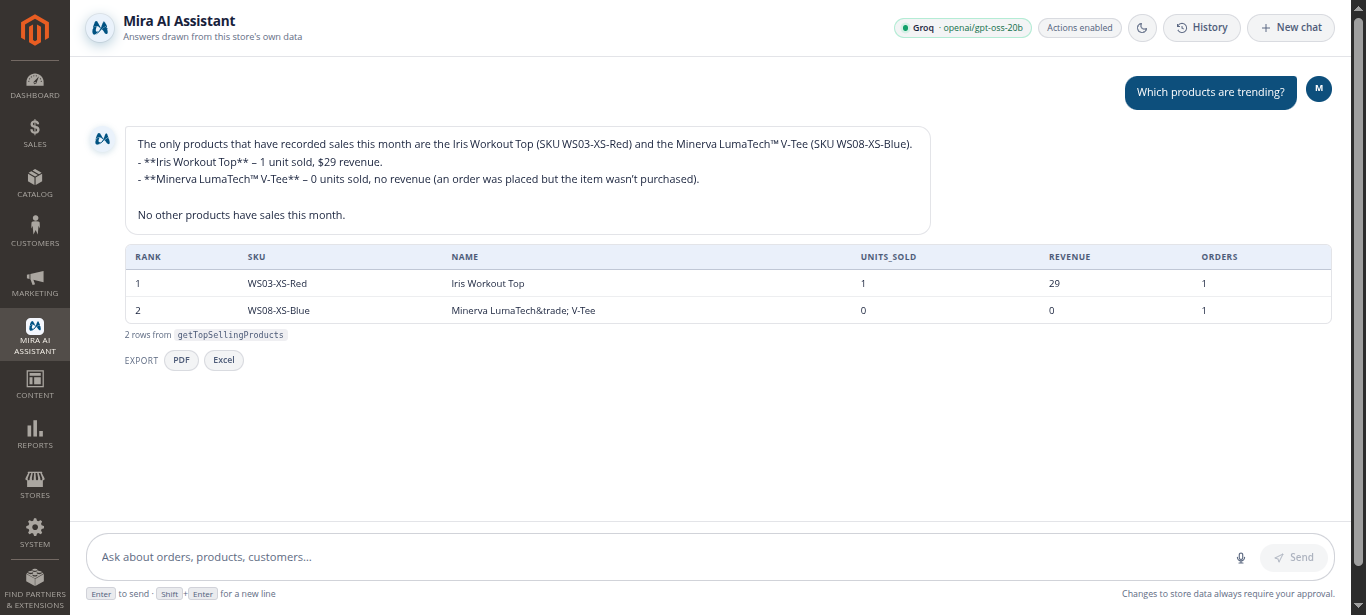Click the 'Changes to store data' approval notice
Viewport: 1366px width, 615px height.
(x=1228, y=594)
